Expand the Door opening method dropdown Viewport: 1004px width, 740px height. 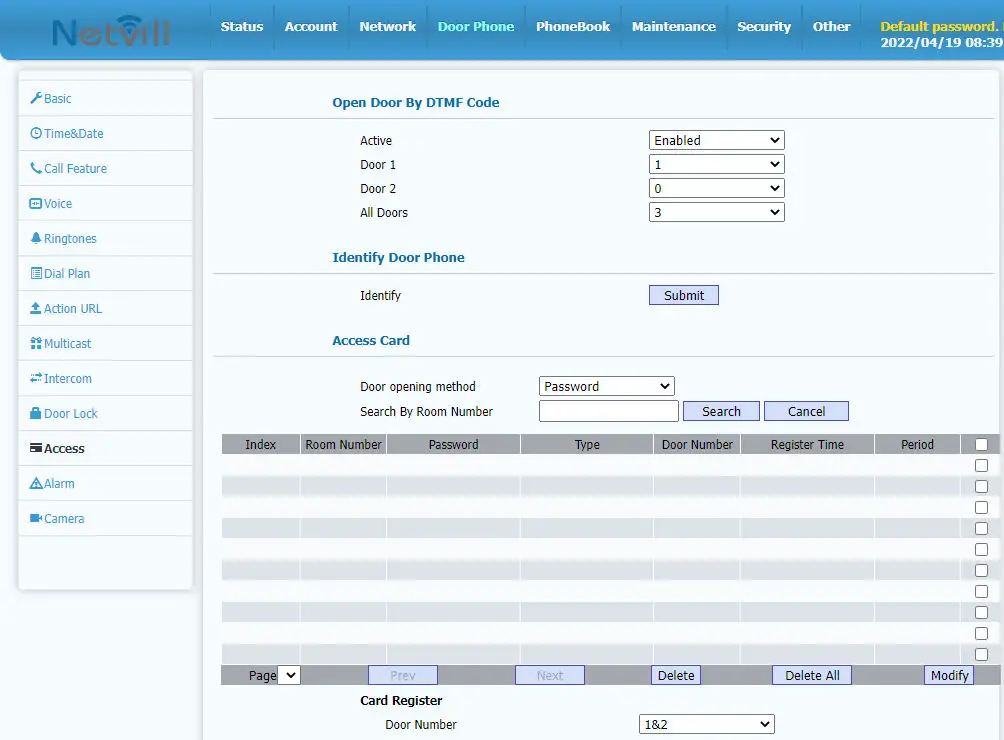click(607, 387)
